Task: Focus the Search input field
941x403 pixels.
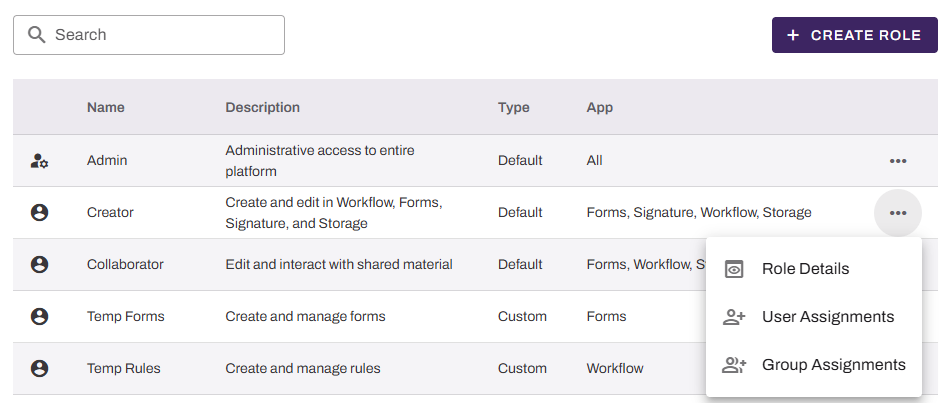Action: click(x=149, y=35)
